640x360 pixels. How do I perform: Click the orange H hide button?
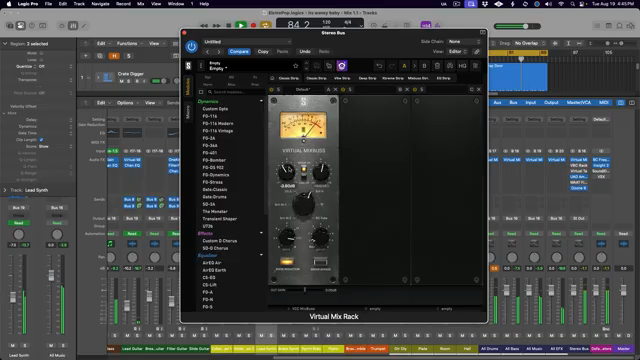(x=114, y=56)
